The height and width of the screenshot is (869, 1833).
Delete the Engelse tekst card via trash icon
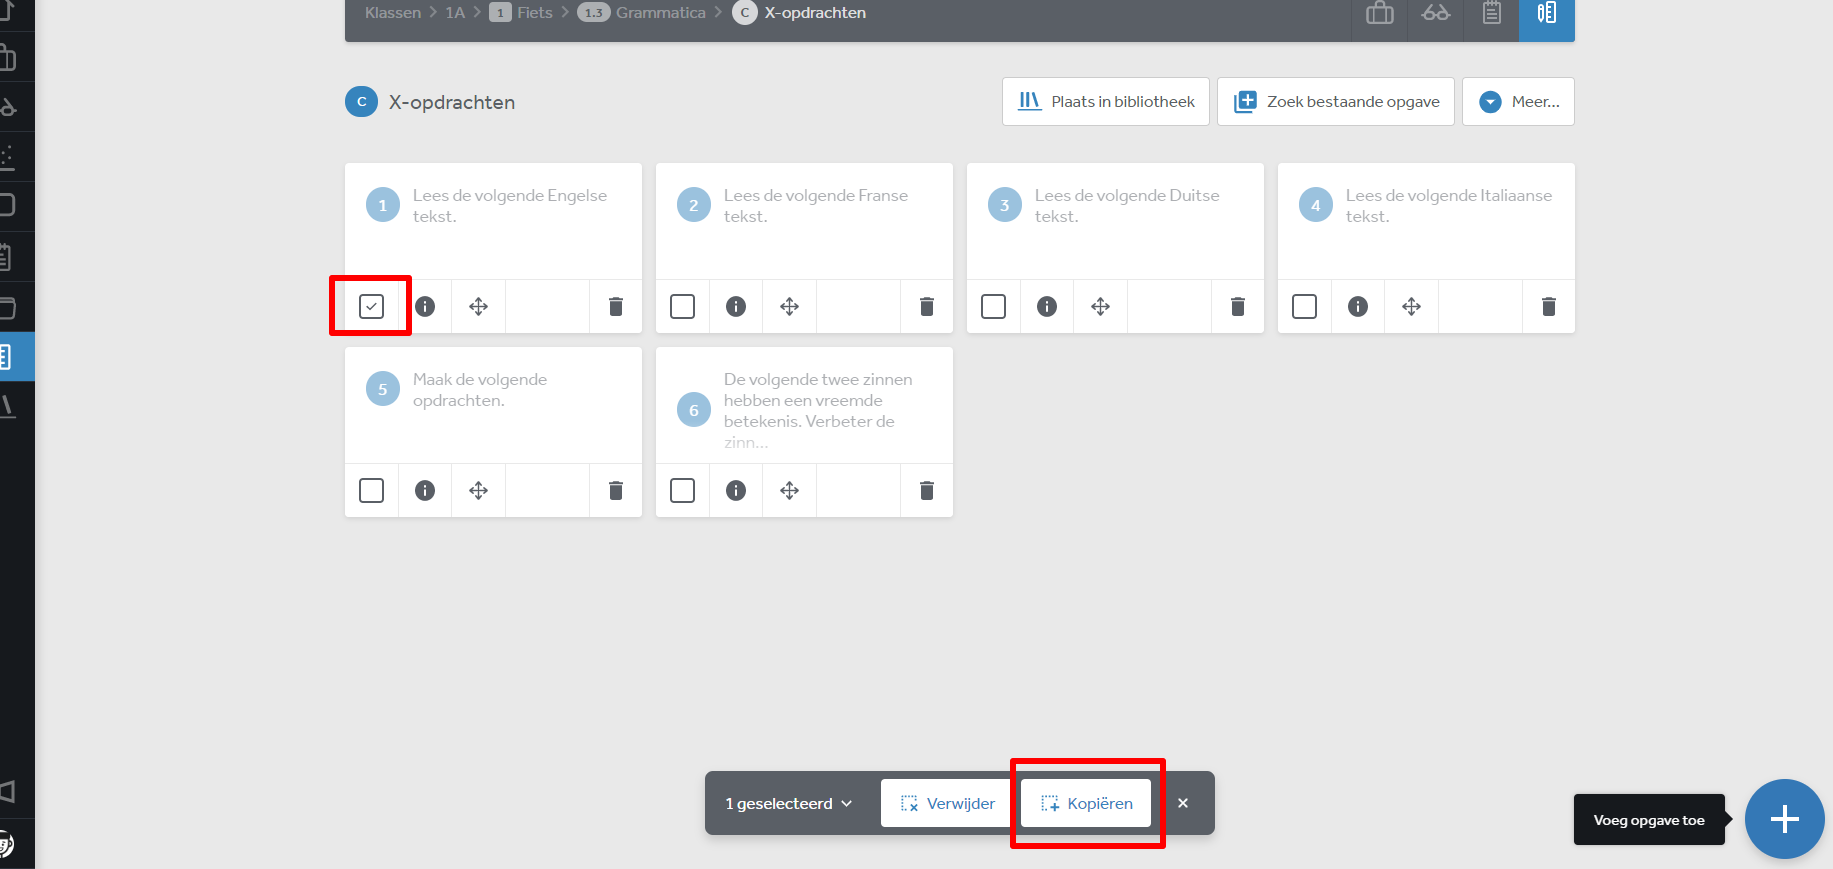pyautogui.click(x=616, y=306)
